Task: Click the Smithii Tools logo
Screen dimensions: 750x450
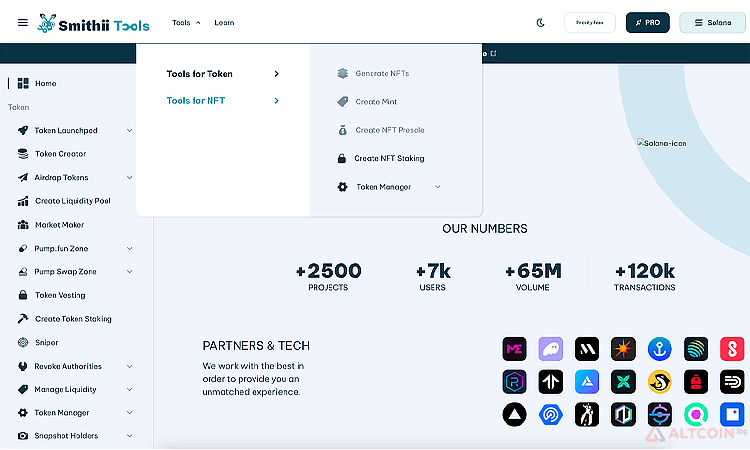Action: [x=94, y=23]
